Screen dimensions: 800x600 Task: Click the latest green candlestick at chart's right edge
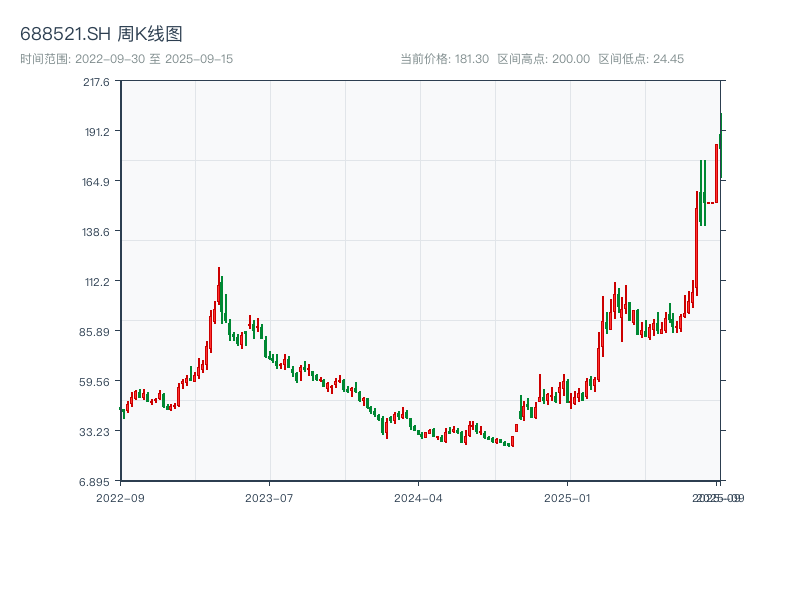[x=721, y=145]
